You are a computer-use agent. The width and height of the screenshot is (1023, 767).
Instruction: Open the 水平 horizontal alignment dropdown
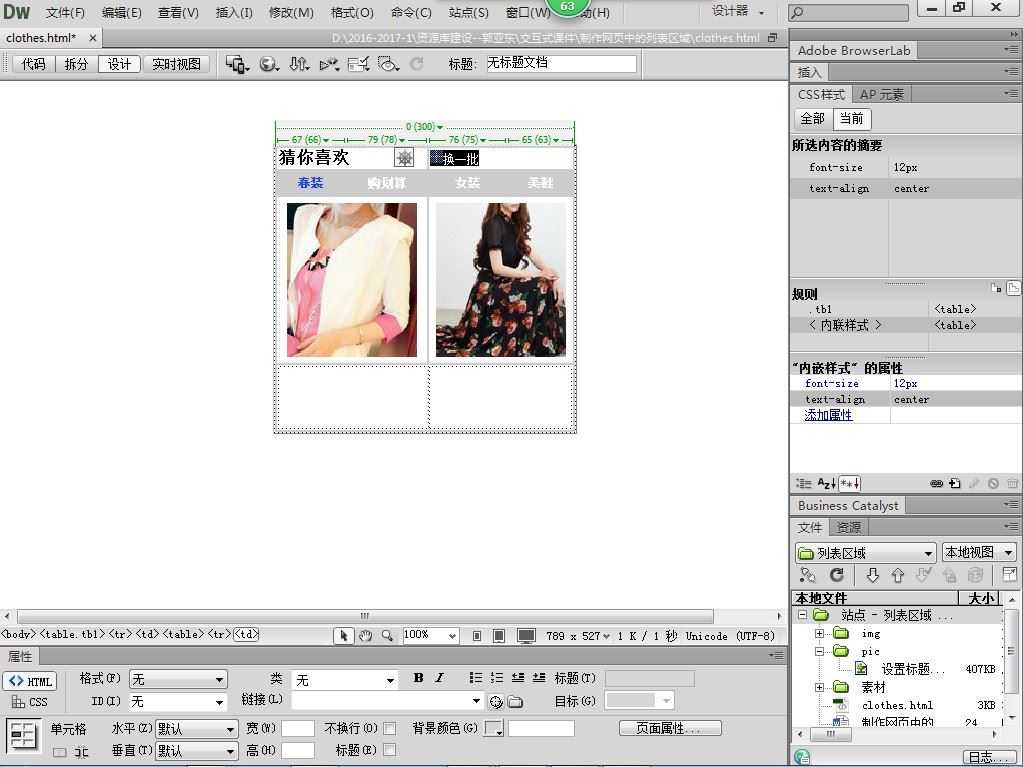(x=196, y=729)
